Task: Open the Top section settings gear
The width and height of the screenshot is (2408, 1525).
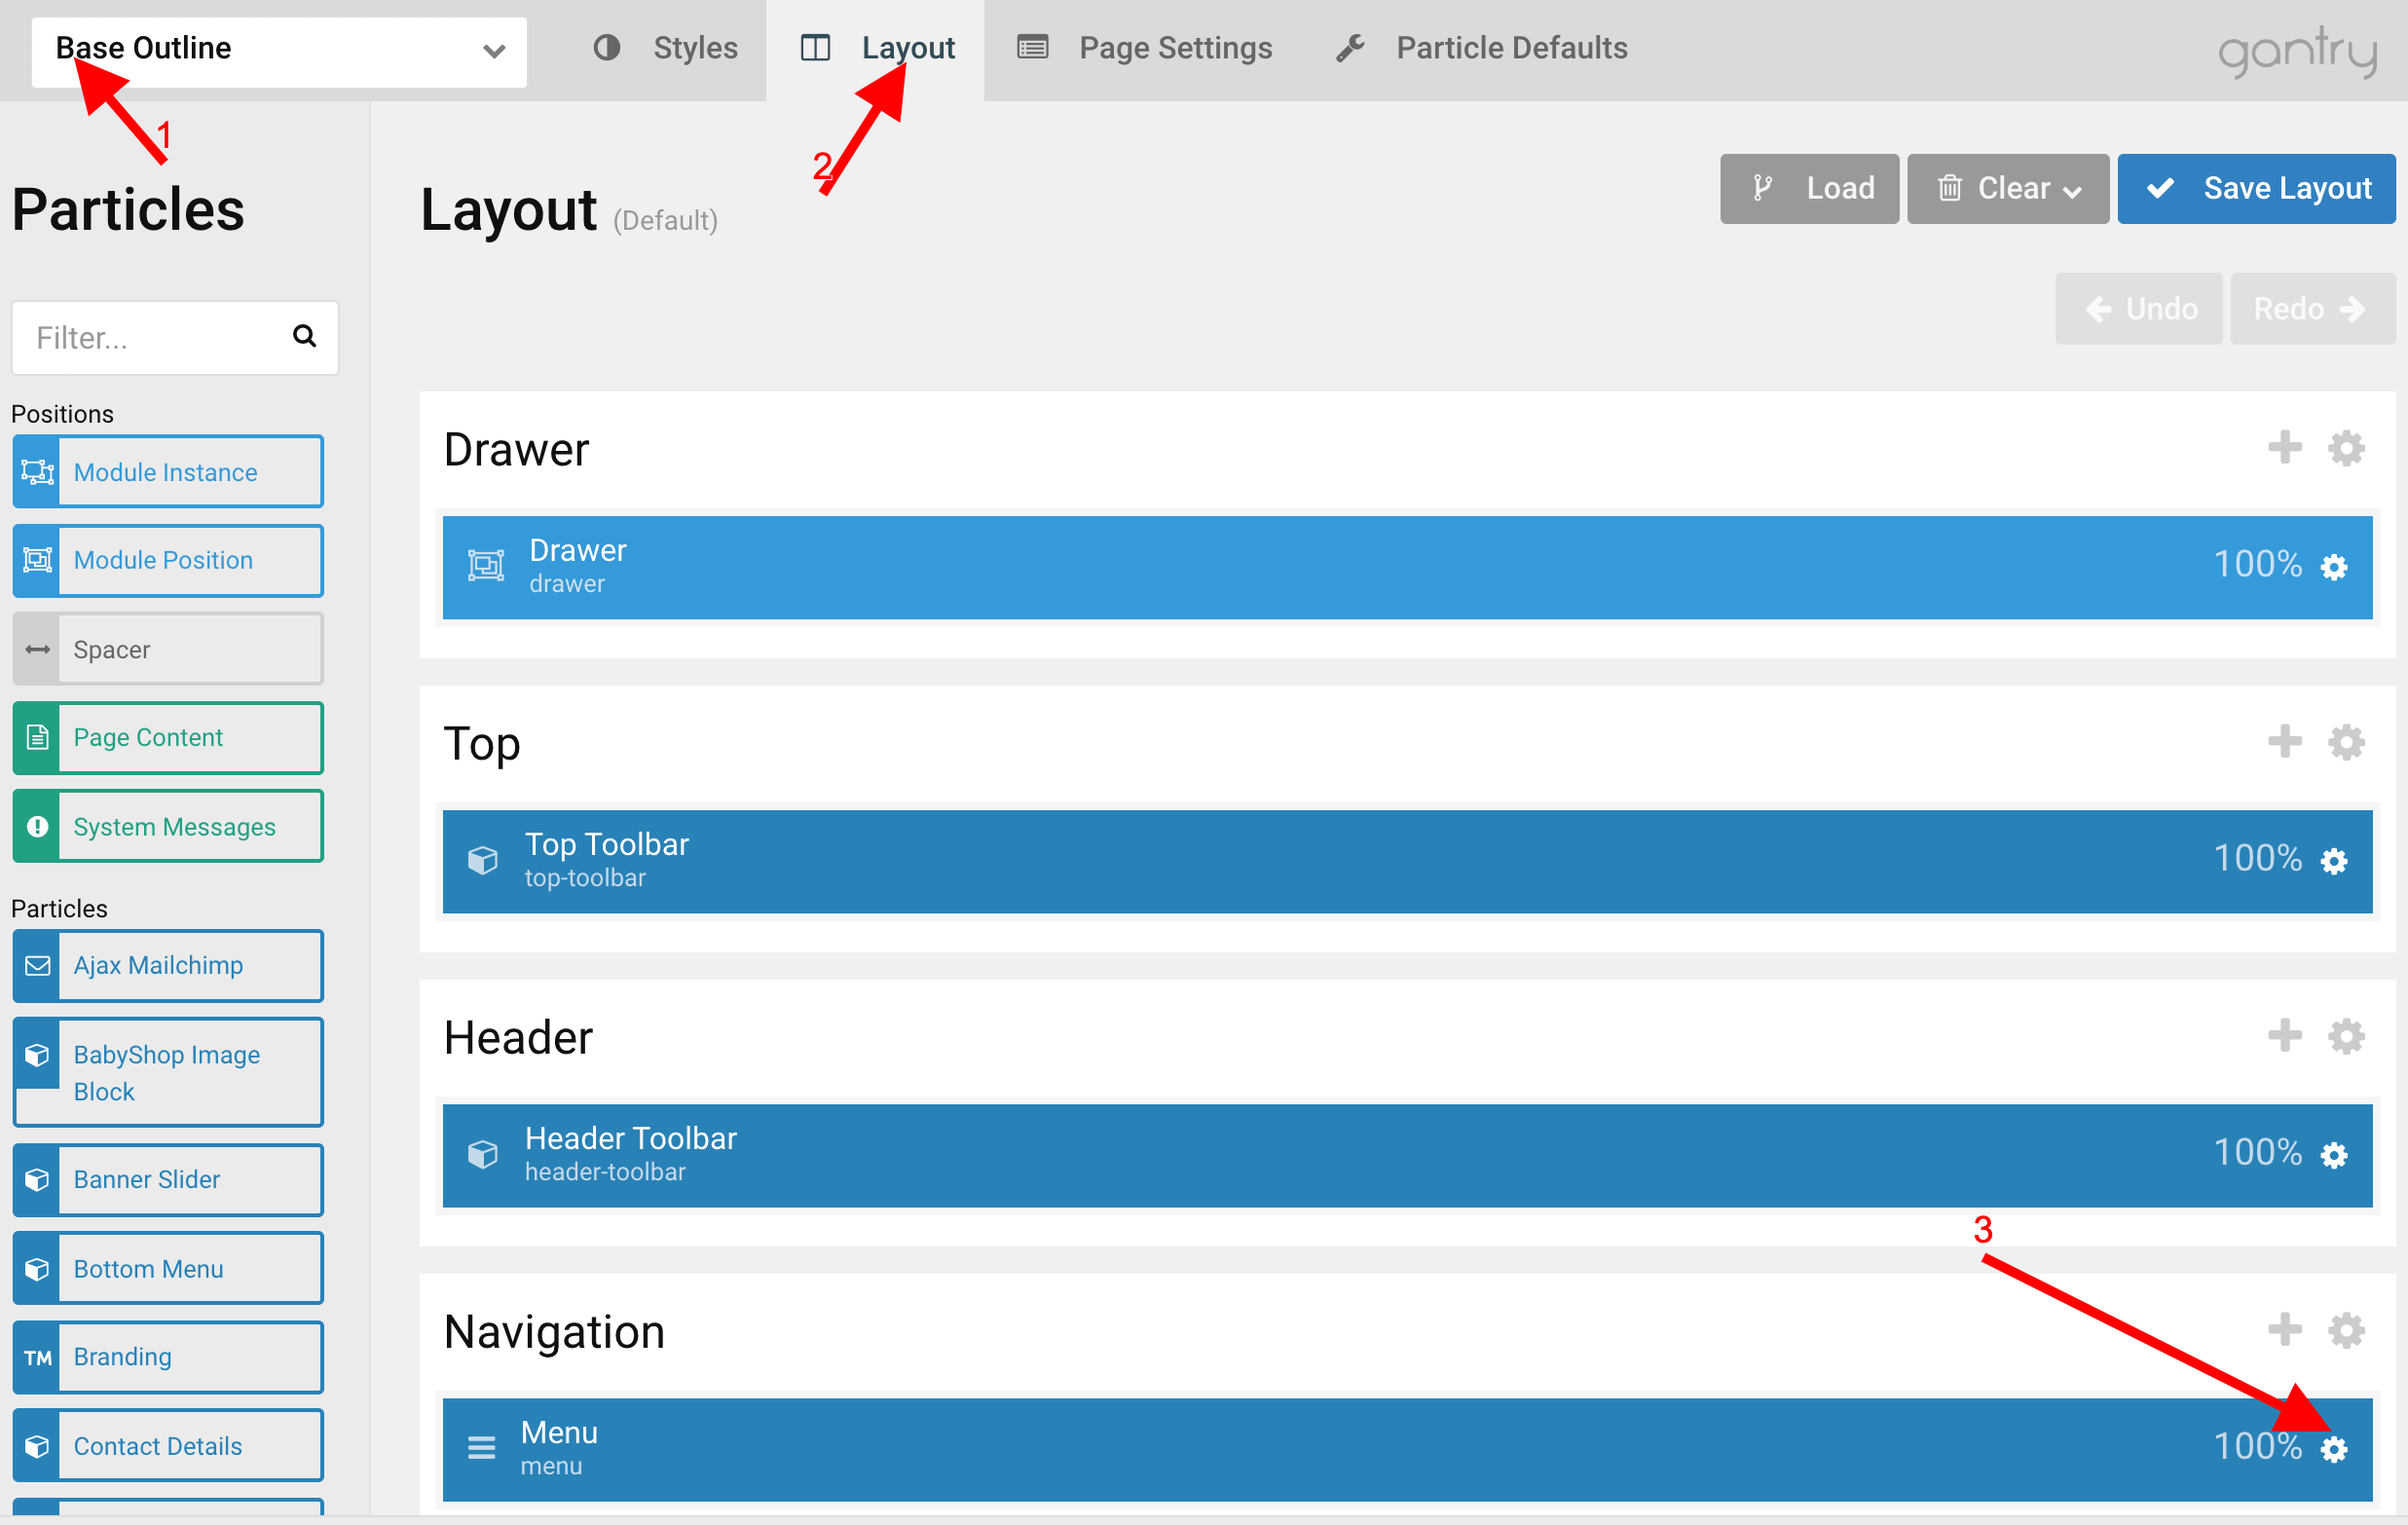Action: pyautogui.click(x=2345, y=742)
